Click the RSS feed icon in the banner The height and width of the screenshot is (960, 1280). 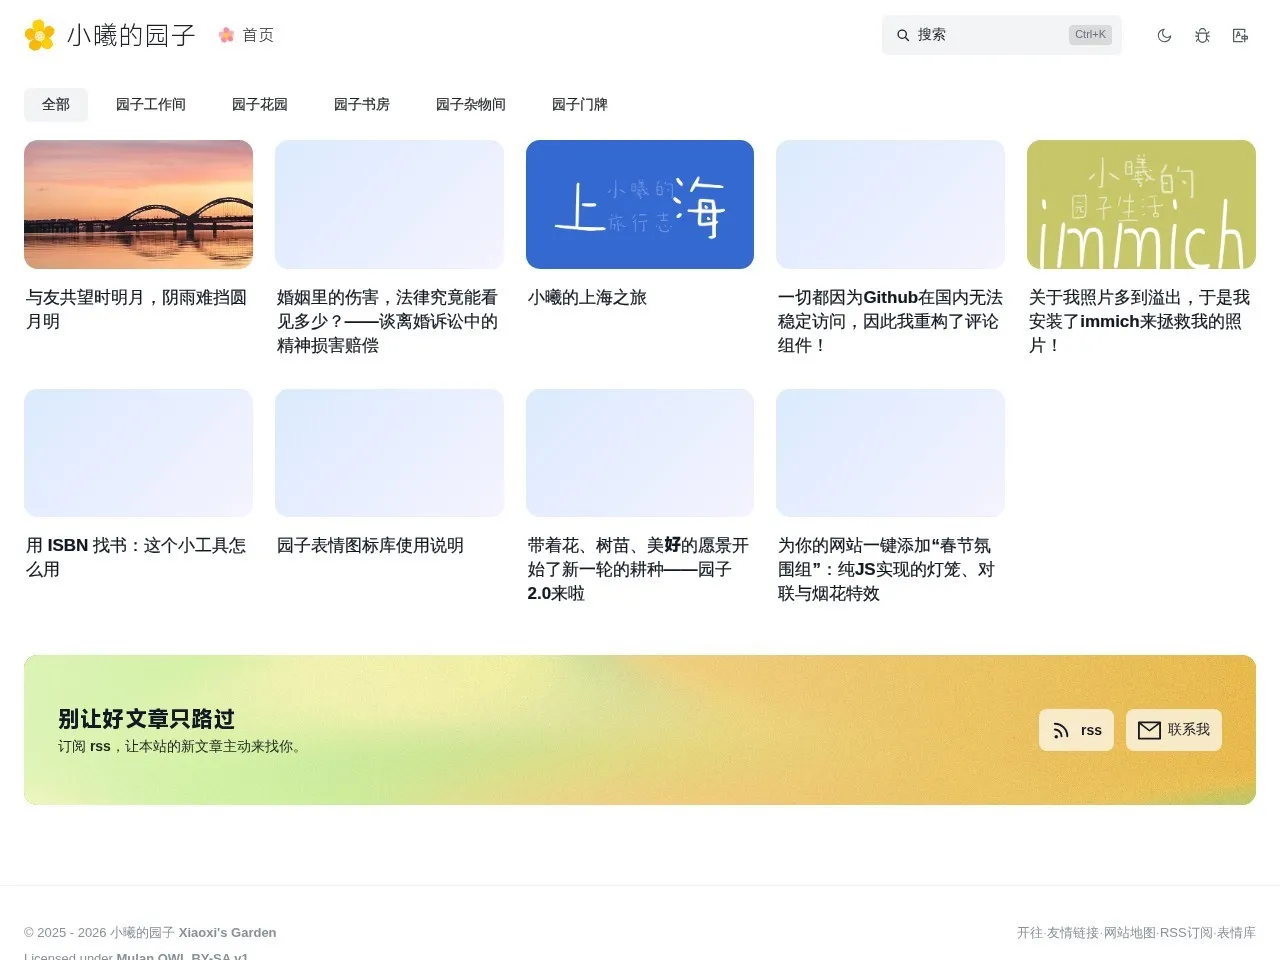point(1062,730)
